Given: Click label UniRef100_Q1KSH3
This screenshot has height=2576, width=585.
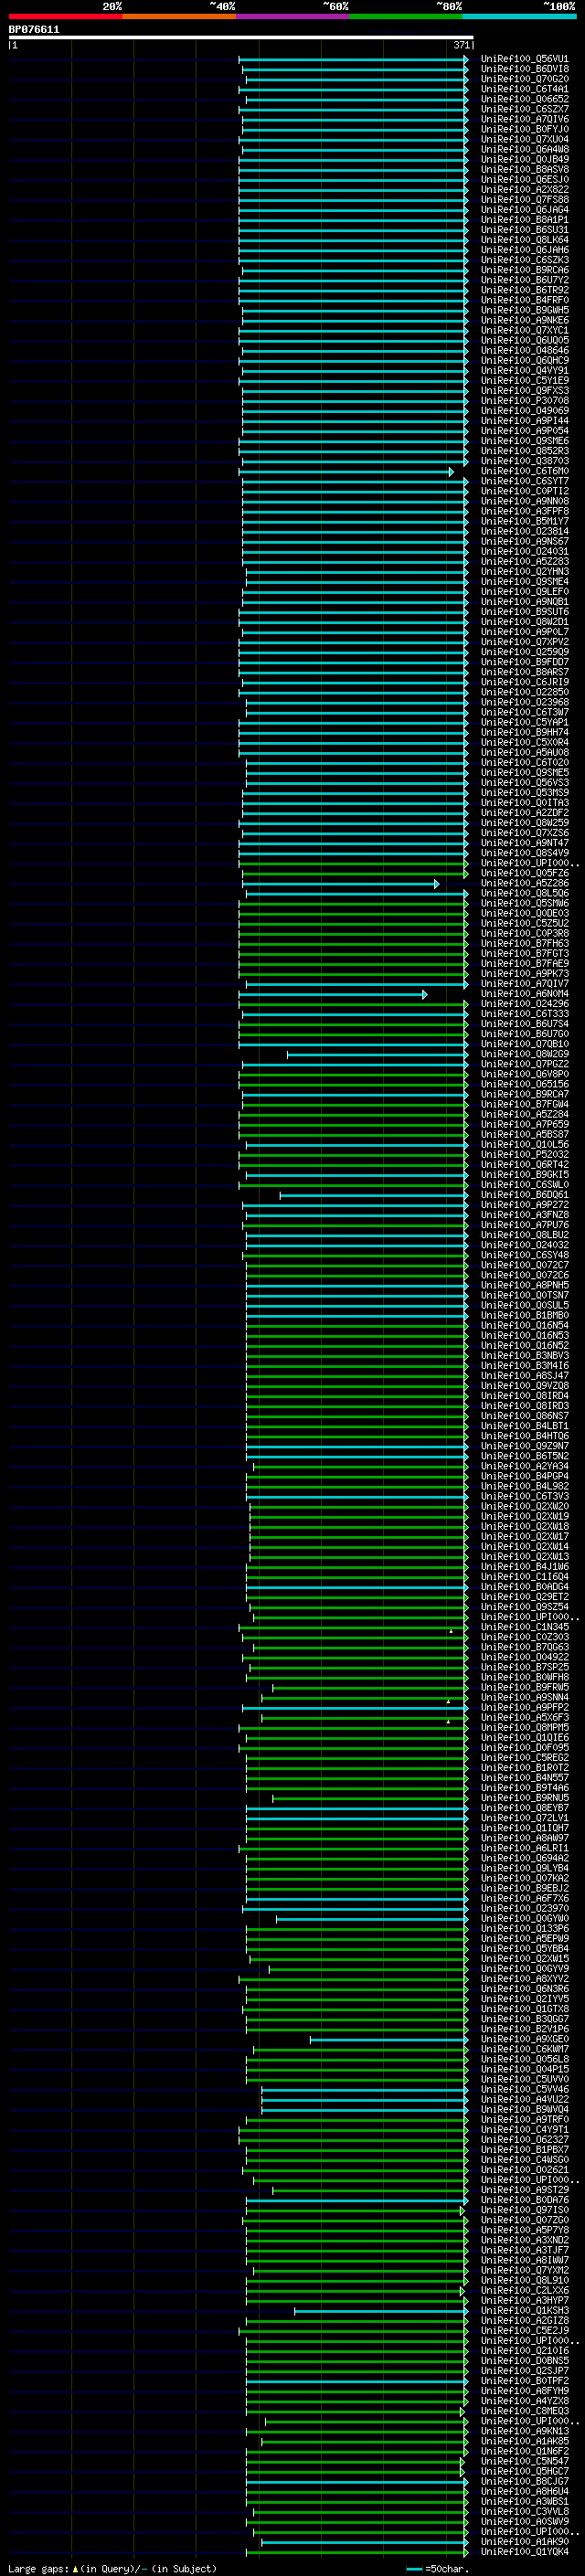Looking at the screenshot, I should [x=525, y=2311].
